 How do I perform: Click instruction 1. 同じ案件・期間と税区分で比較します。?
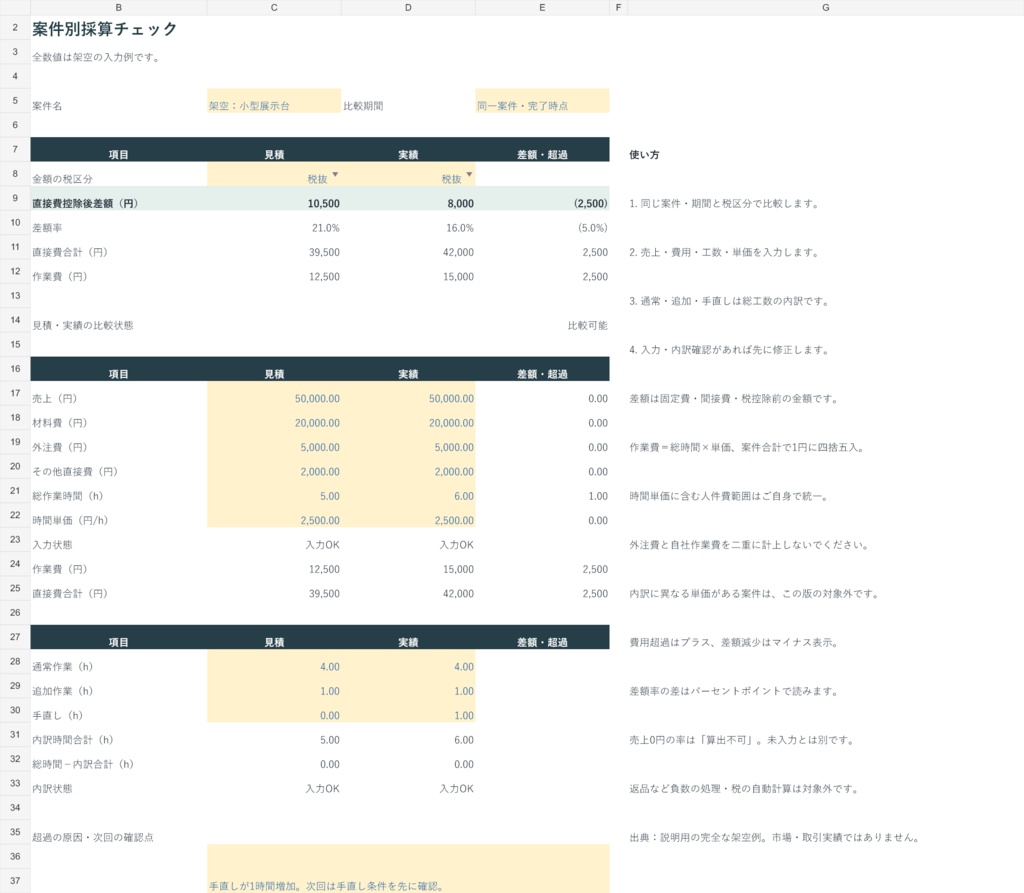click(x=724, y=204)
